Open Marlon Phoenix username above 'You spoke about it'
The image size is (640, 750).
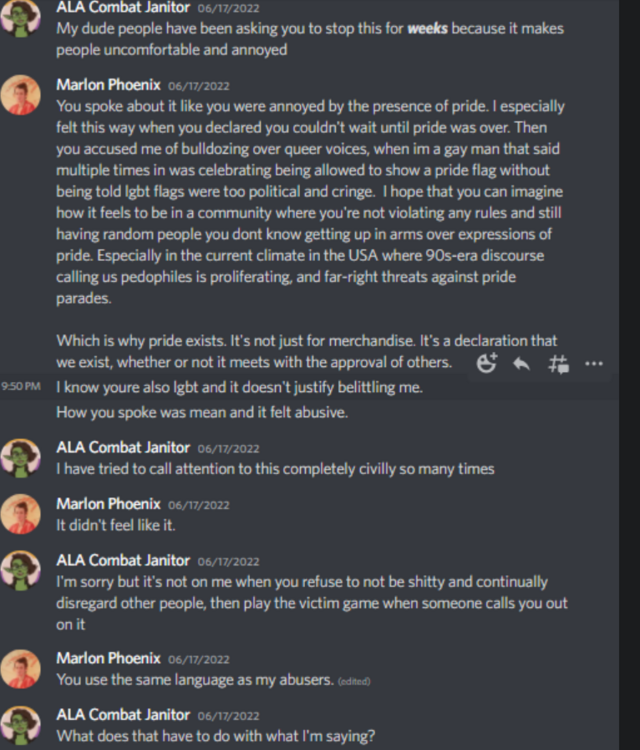point(108,85)
